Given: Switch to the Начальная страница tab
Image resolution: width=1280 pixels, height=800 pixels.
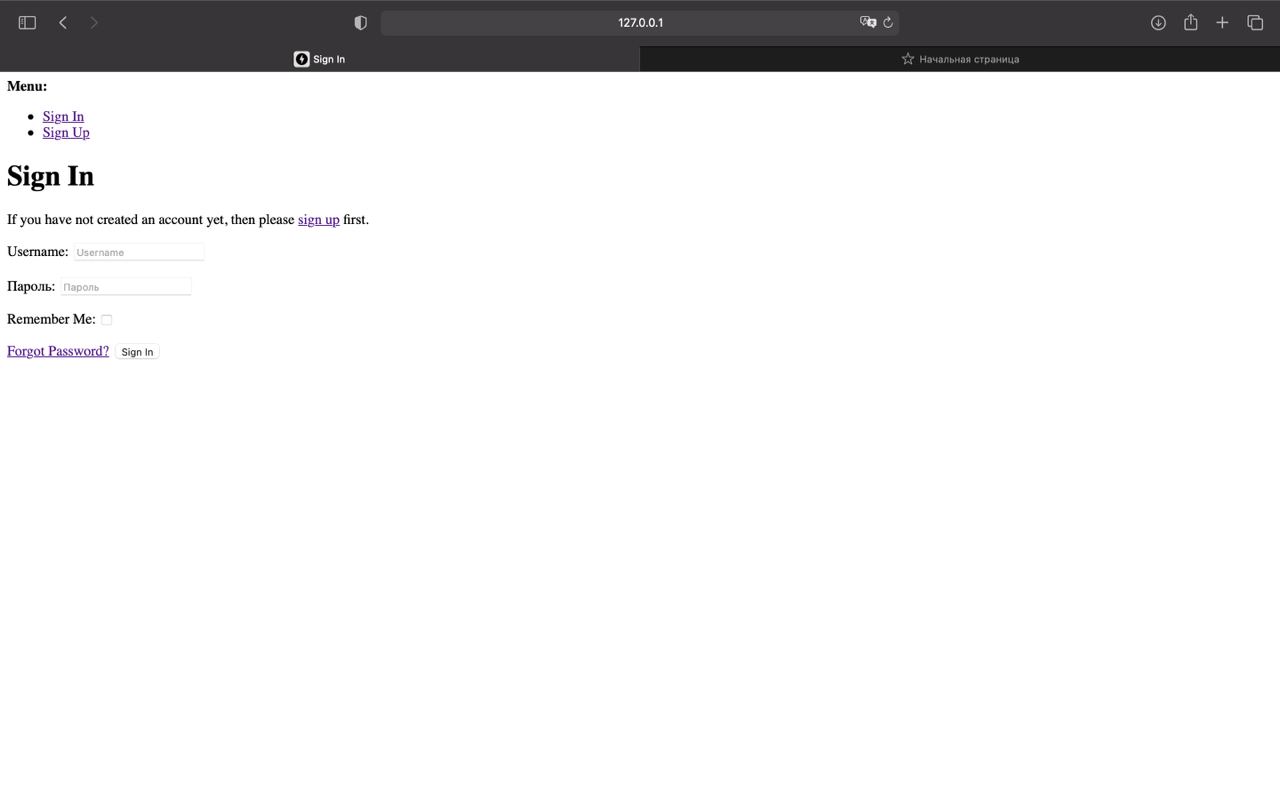Looking at the screenshot, I should coord(960,59).
